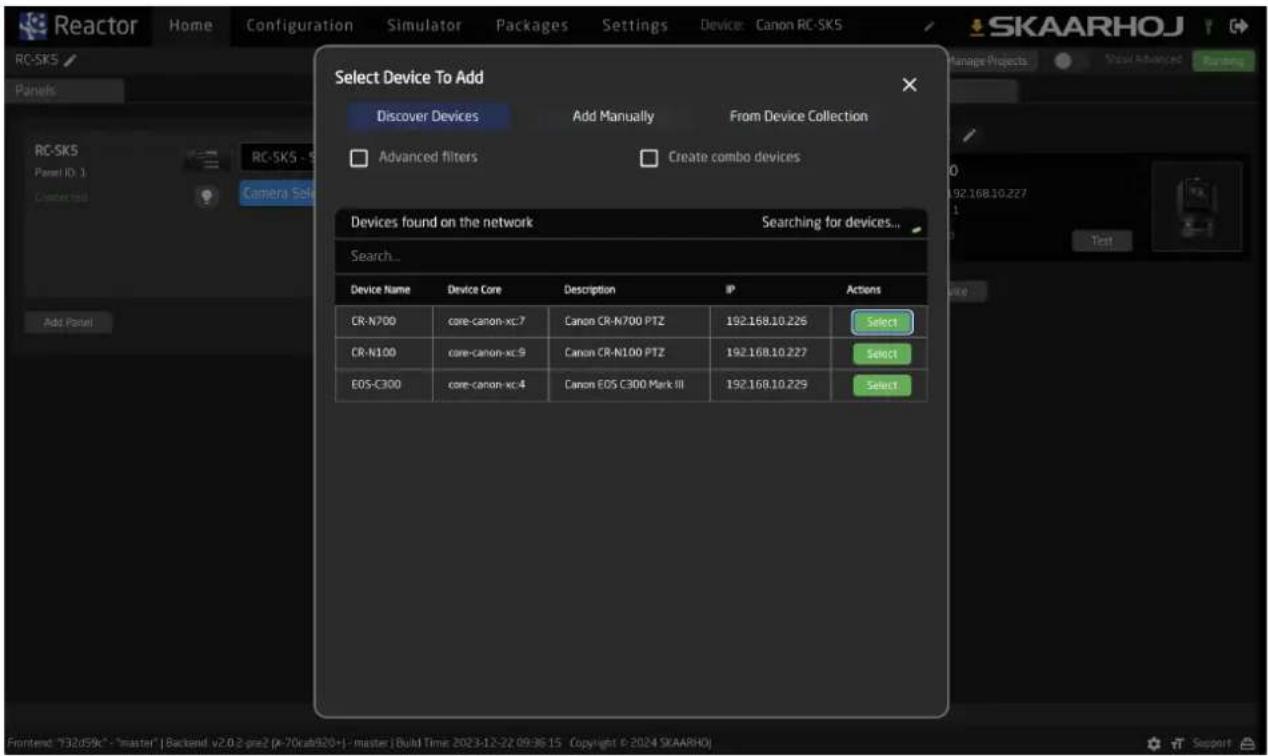
Task: Select the CR-N700 device
Action: coord(881,322)
